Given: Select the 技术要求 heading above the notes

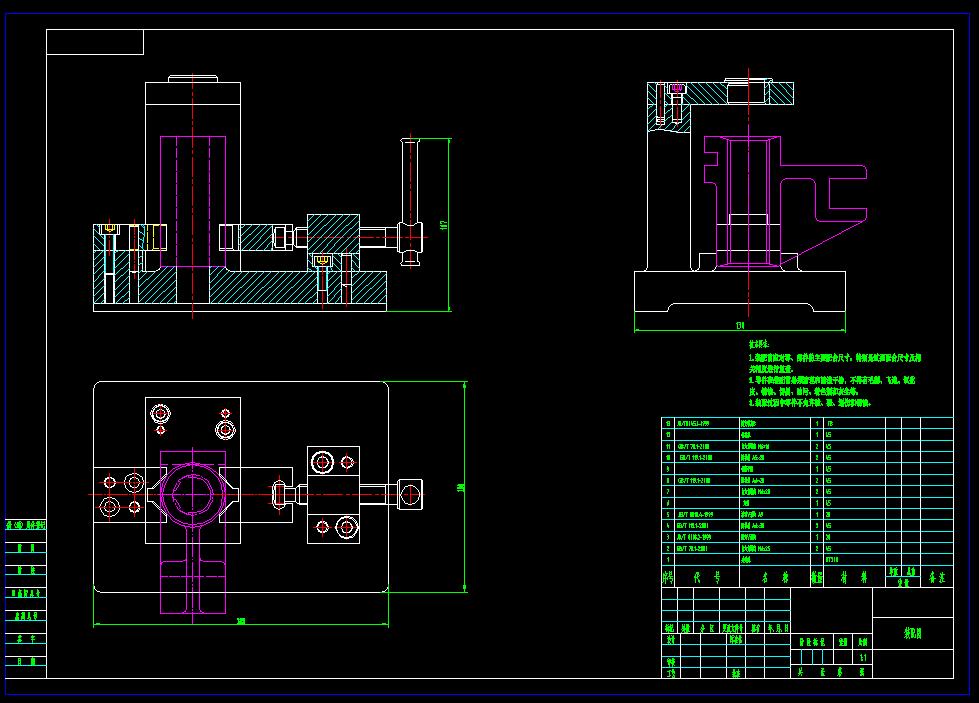Looking at the screenshot, I should click(759, 344).
